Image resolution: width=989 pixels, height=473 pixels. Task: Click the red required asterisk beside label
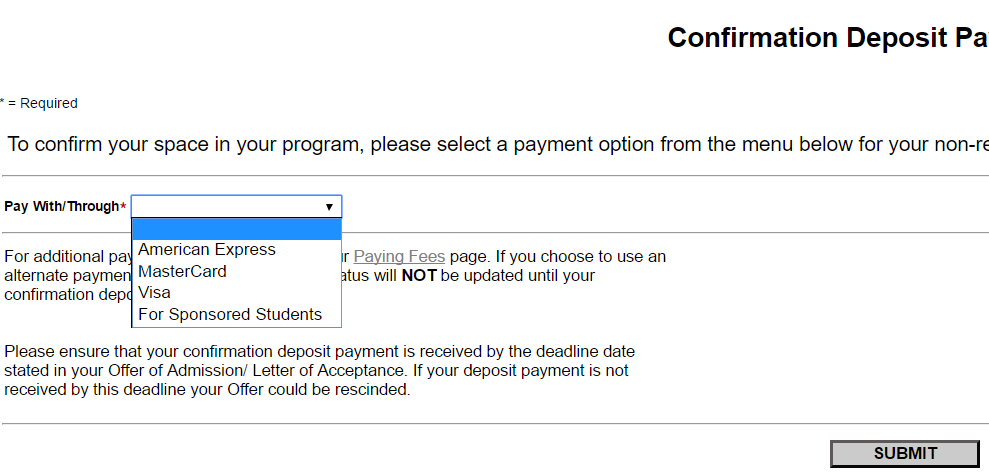coord(123,207)
